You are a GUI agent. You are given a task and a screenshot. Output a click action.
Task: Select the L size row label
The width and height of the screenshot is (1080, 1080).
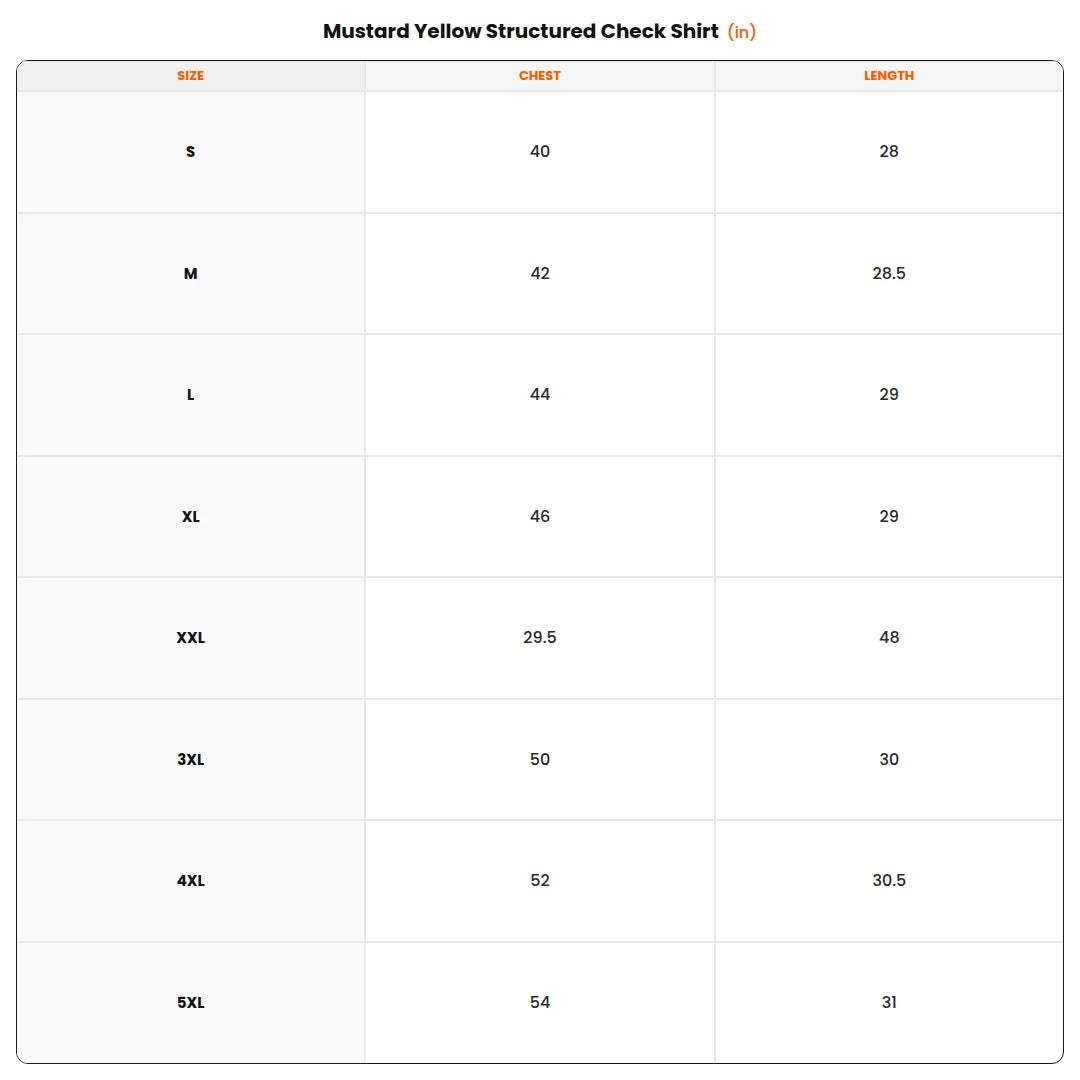point(190,395)
